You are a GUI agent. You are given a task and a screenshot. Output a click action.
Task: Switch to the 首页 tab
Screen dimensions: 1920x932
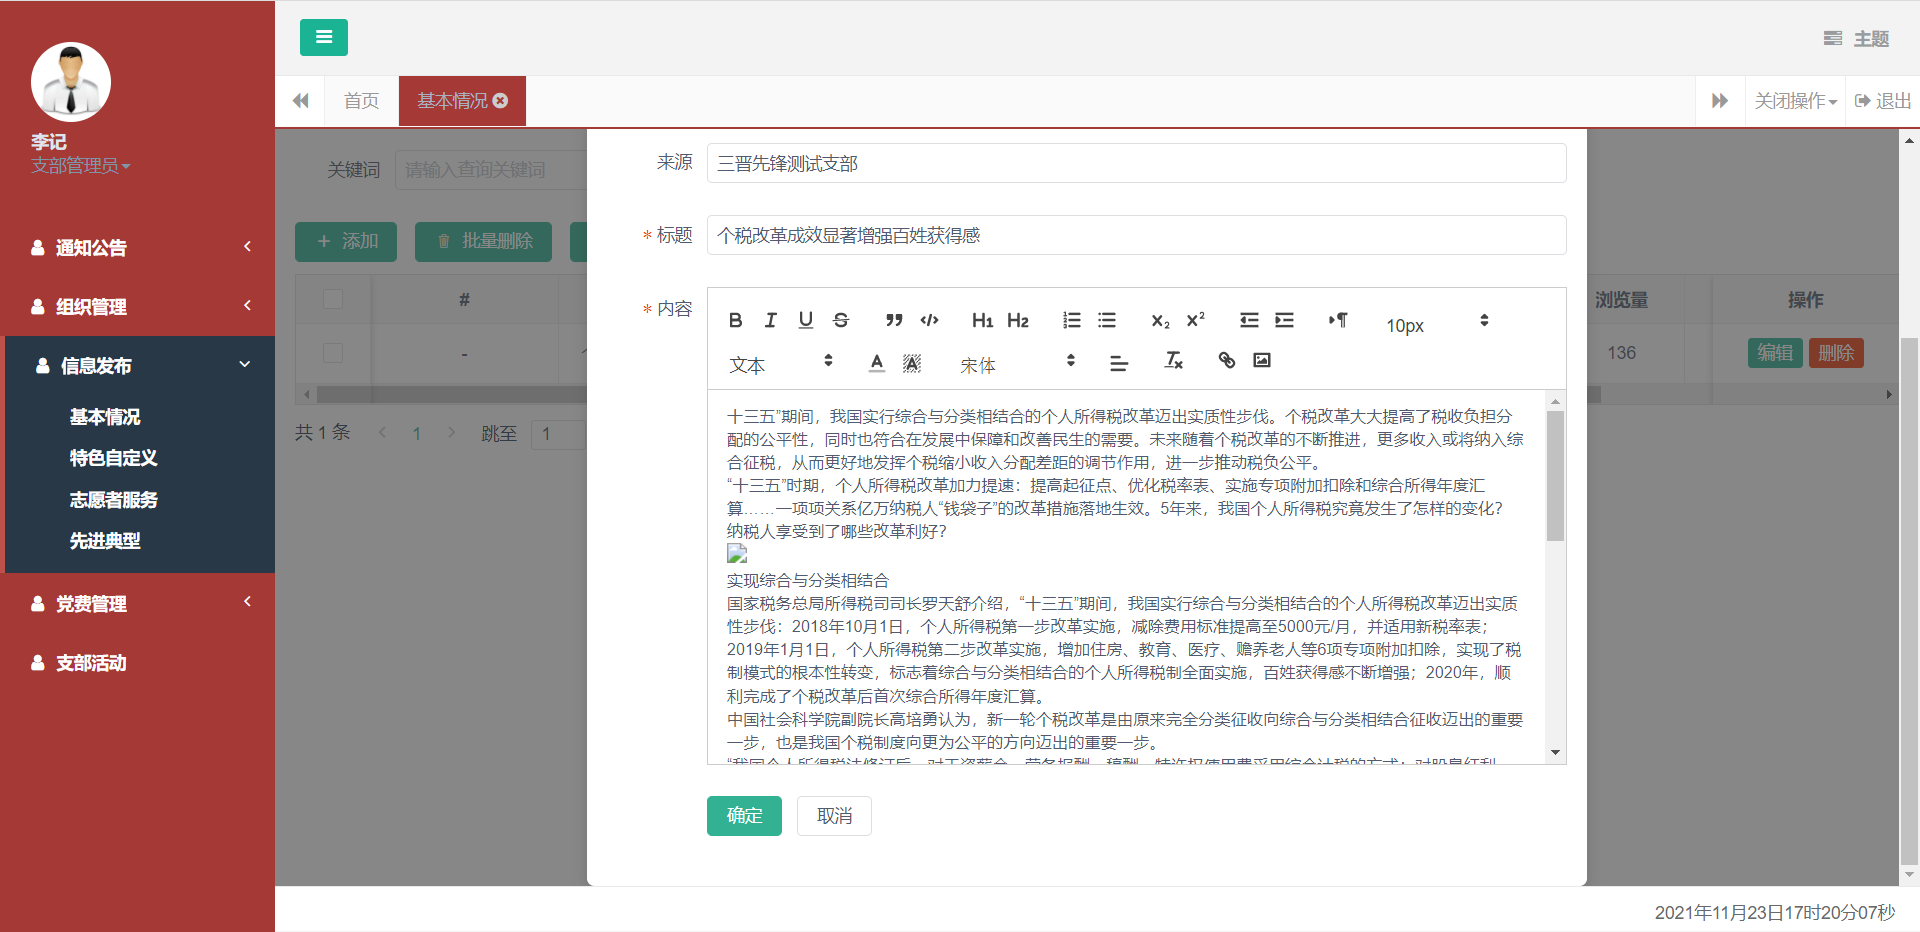click(x=361, y=101)
